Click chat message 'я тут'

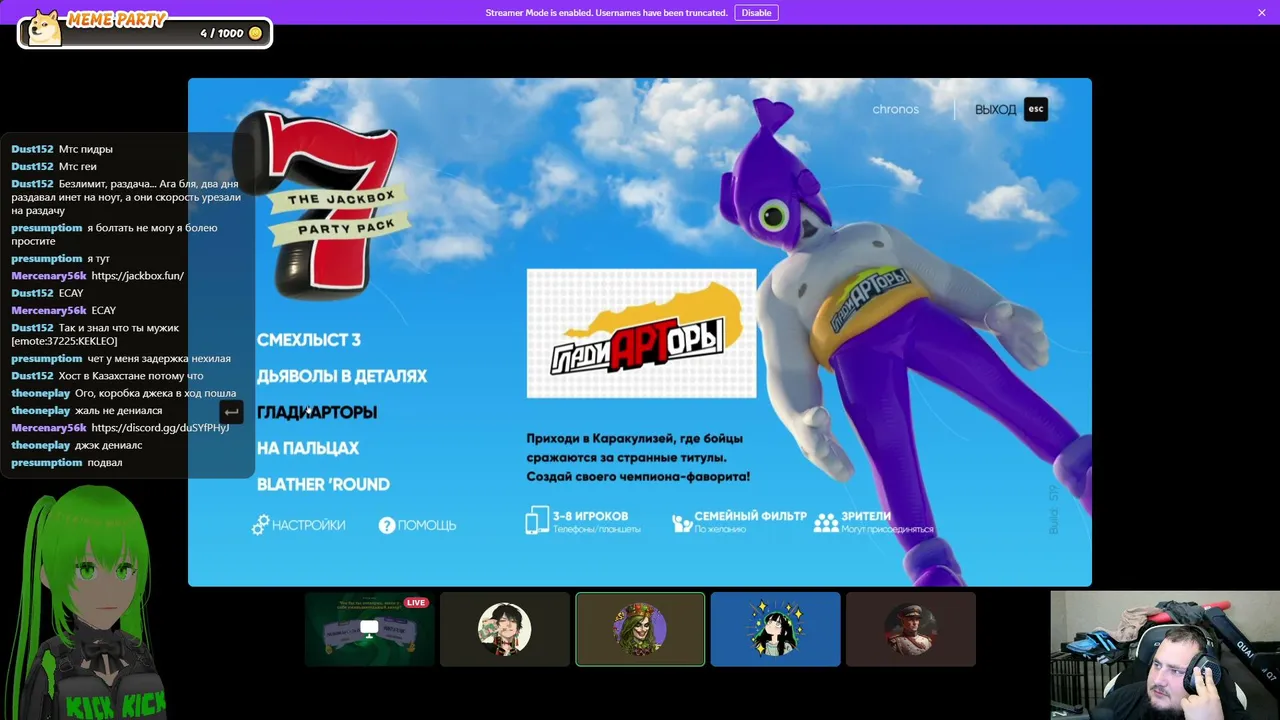98,259
